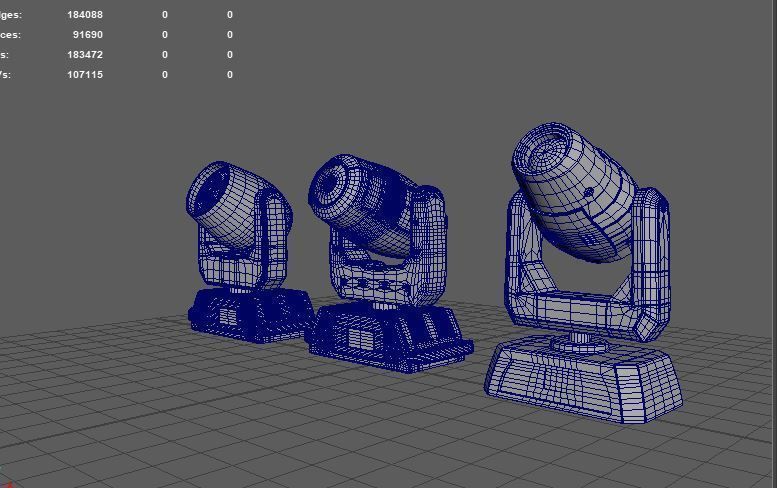
Task: Click the triangle count value 183472
Action: pyautogui.click(x=85, y=54)
